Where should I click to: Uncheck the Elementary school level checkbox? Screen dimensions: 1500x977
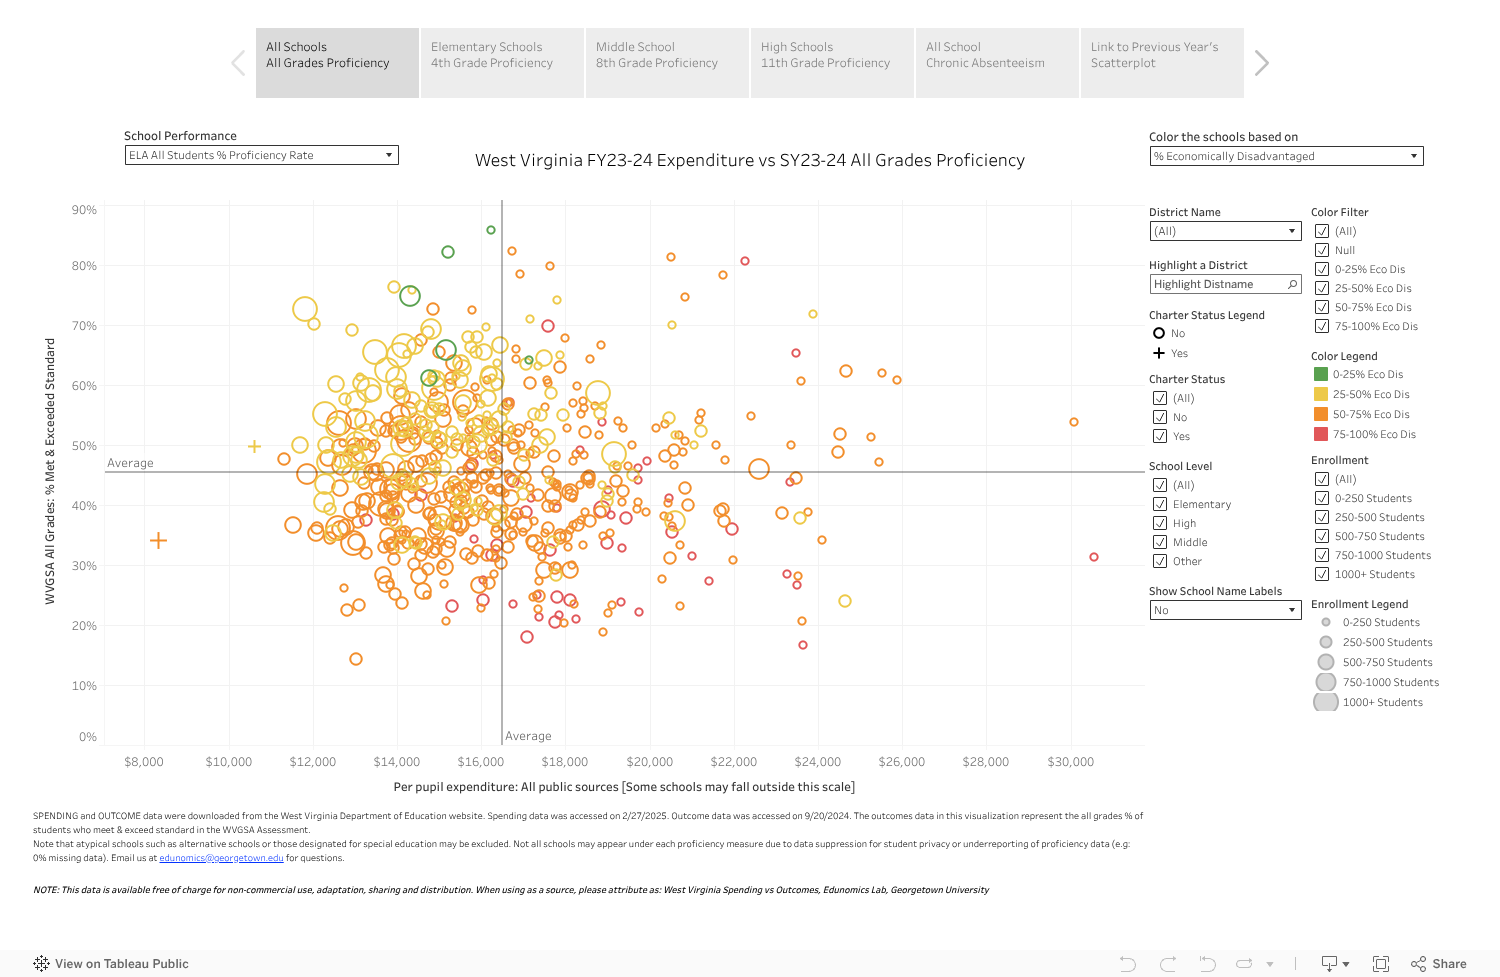click(1160, 504)
